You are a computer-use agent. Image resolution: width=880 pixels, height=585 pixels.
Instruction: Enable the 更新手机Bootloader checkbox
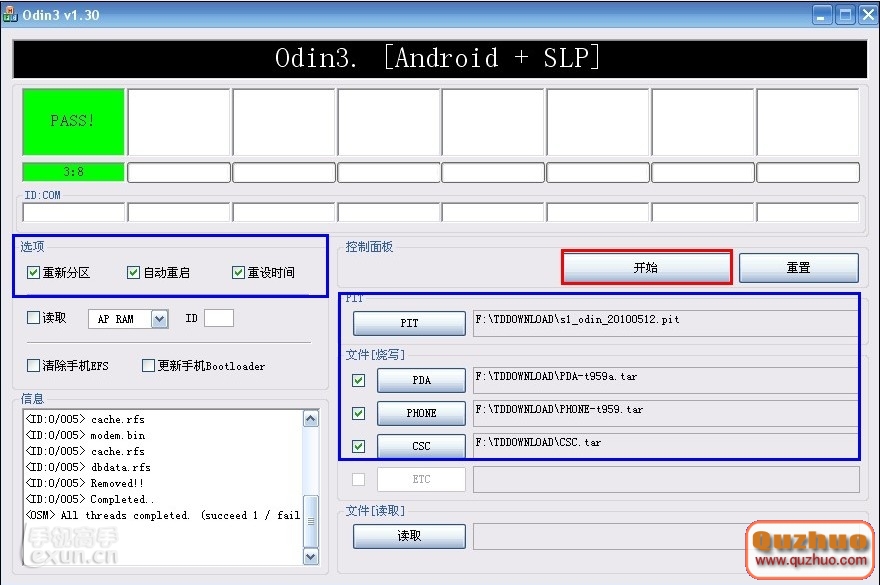(148, 366)
